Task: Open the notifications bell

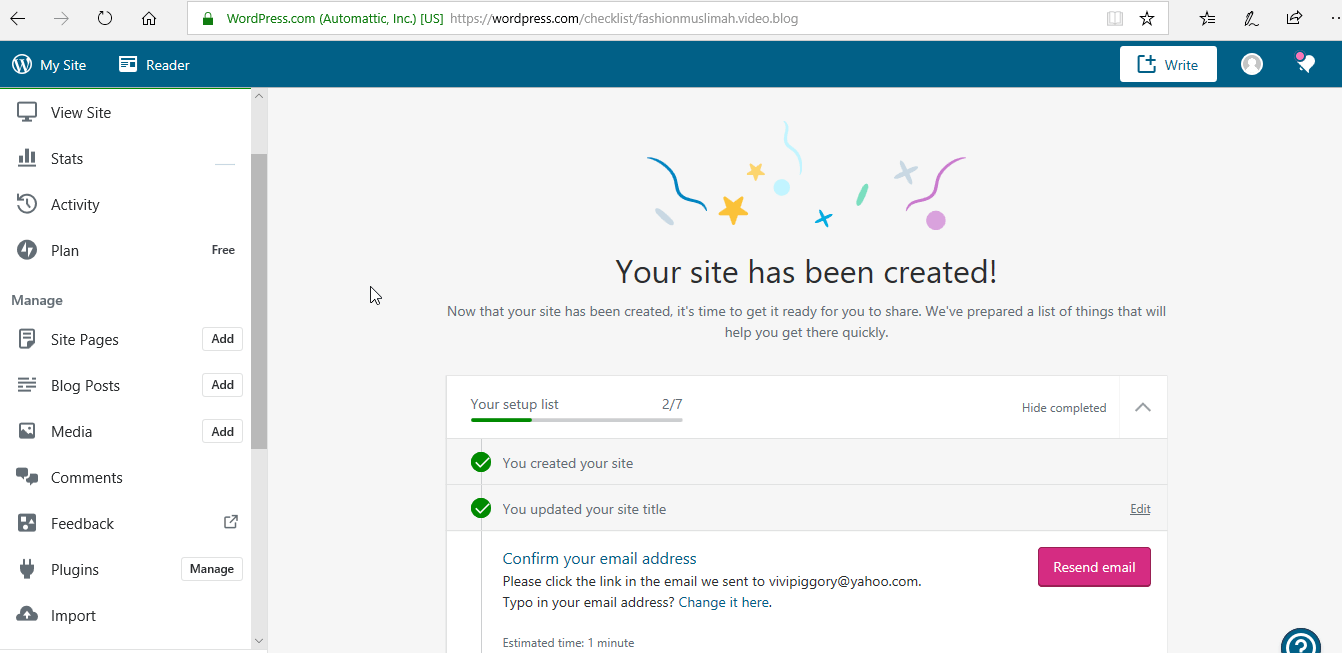Action: (x=1305, y=63)
